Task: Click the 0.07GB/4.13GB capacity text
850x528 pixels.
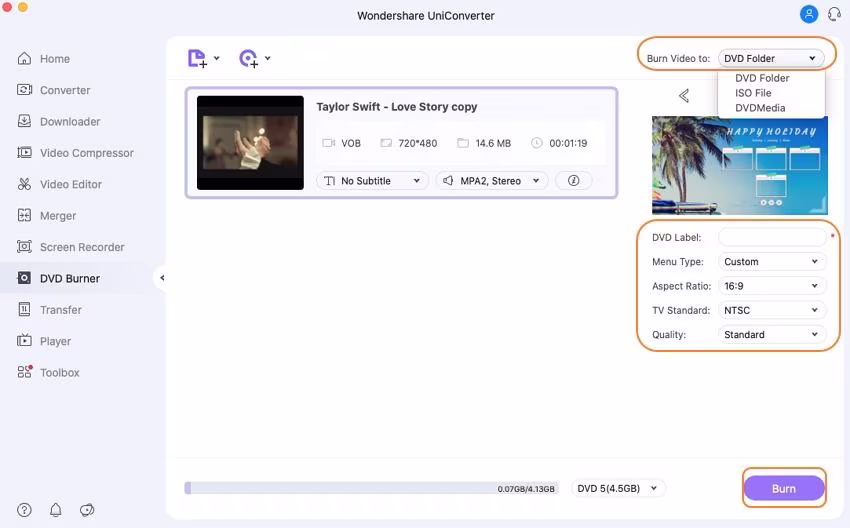Action: click(526, 489)
